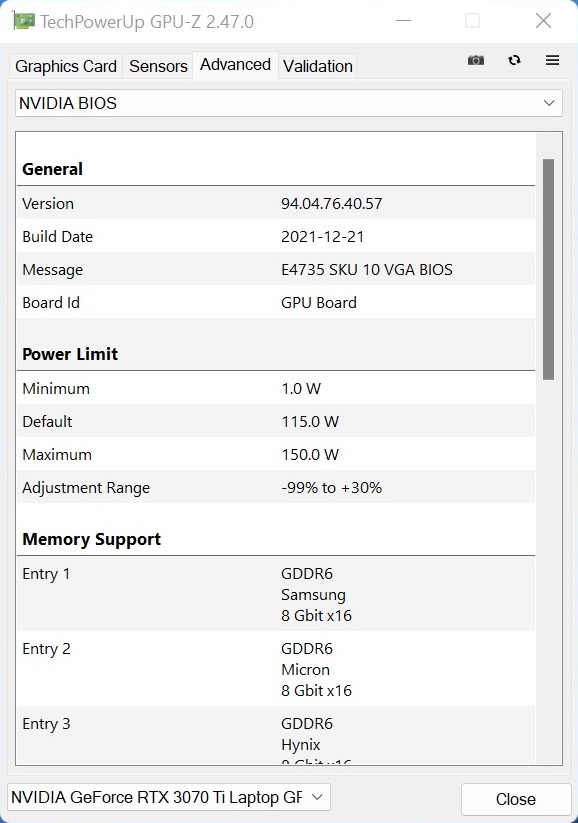Open the Sensors tab
This screenshot has height=823, width=578.
(158, 67)
